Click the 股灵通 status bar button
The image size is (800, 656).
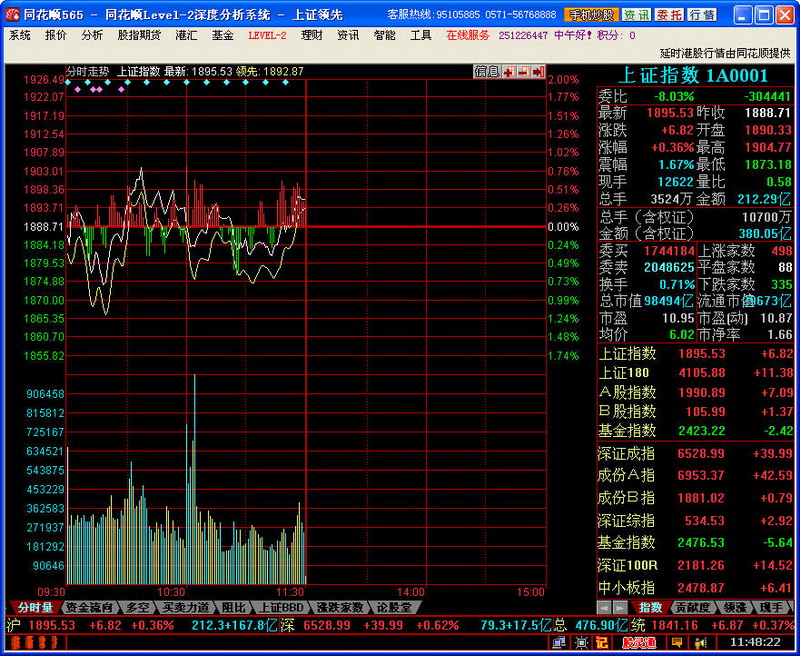[x=639, y=643]
